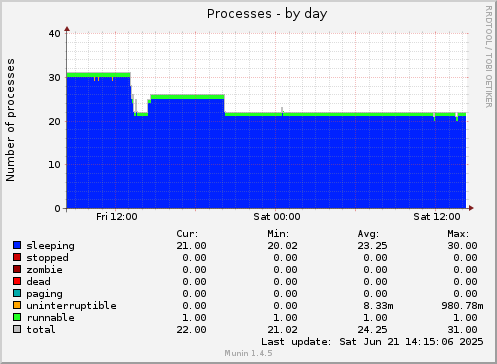Click the 'Cur:' column header
This screenshot has width=497, height=364.
tap(187, 234)
